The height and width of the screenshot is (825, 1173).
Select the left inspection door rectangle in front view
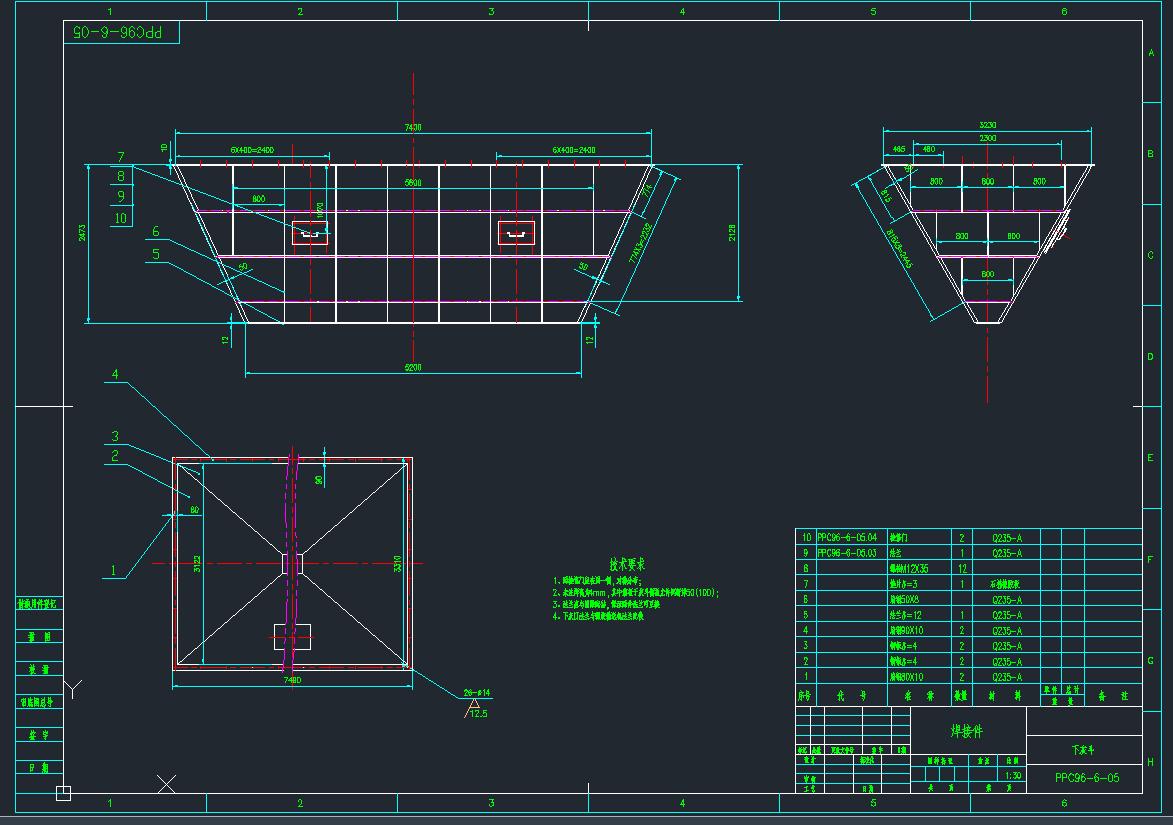[310, 233]
